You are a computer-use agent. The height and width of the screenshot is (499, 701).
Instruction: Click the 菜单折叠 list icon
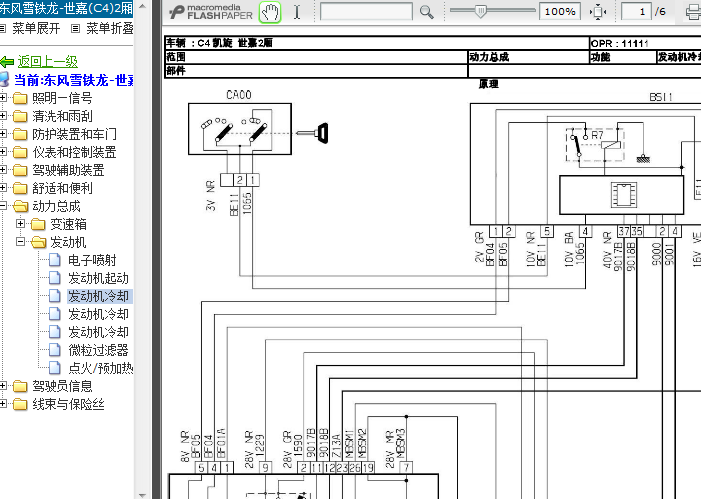click(x=76, y=29)
